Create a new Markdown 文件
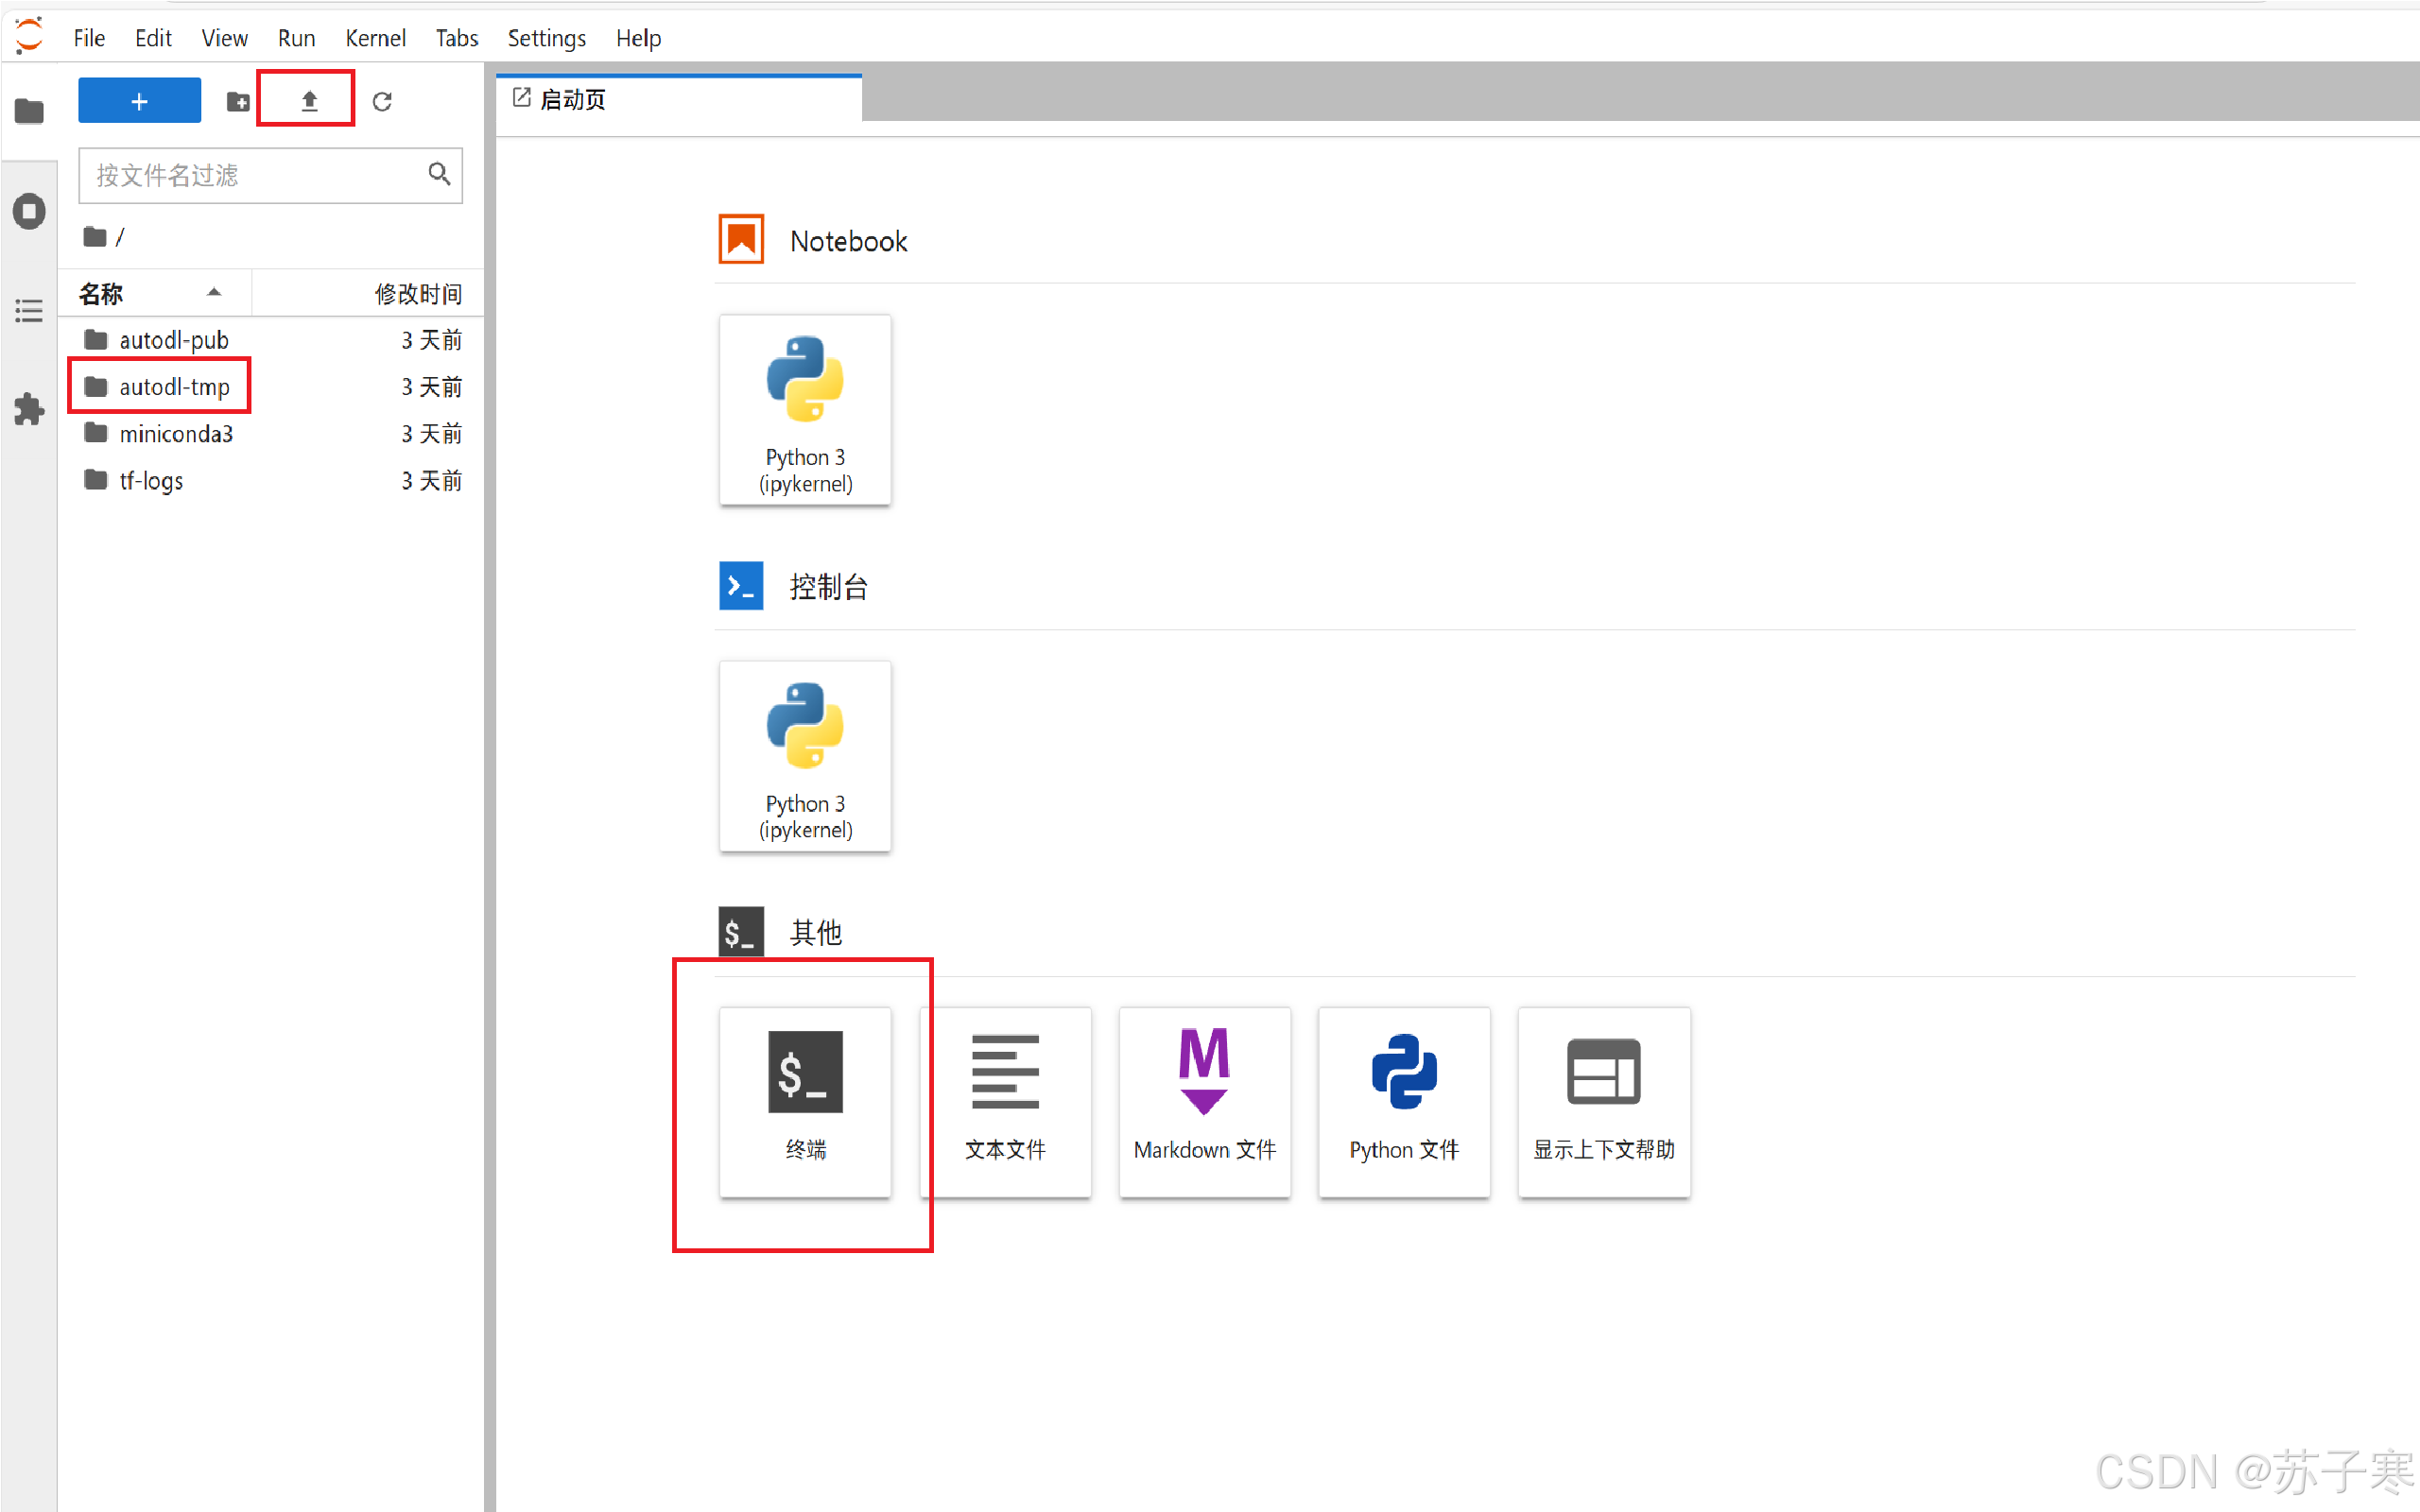 (x=1204, y=1101)
